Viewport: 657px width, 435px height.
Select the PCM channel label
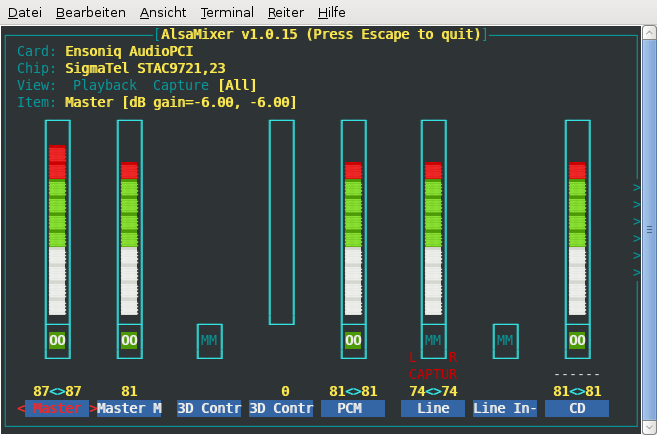pos(353,408)
